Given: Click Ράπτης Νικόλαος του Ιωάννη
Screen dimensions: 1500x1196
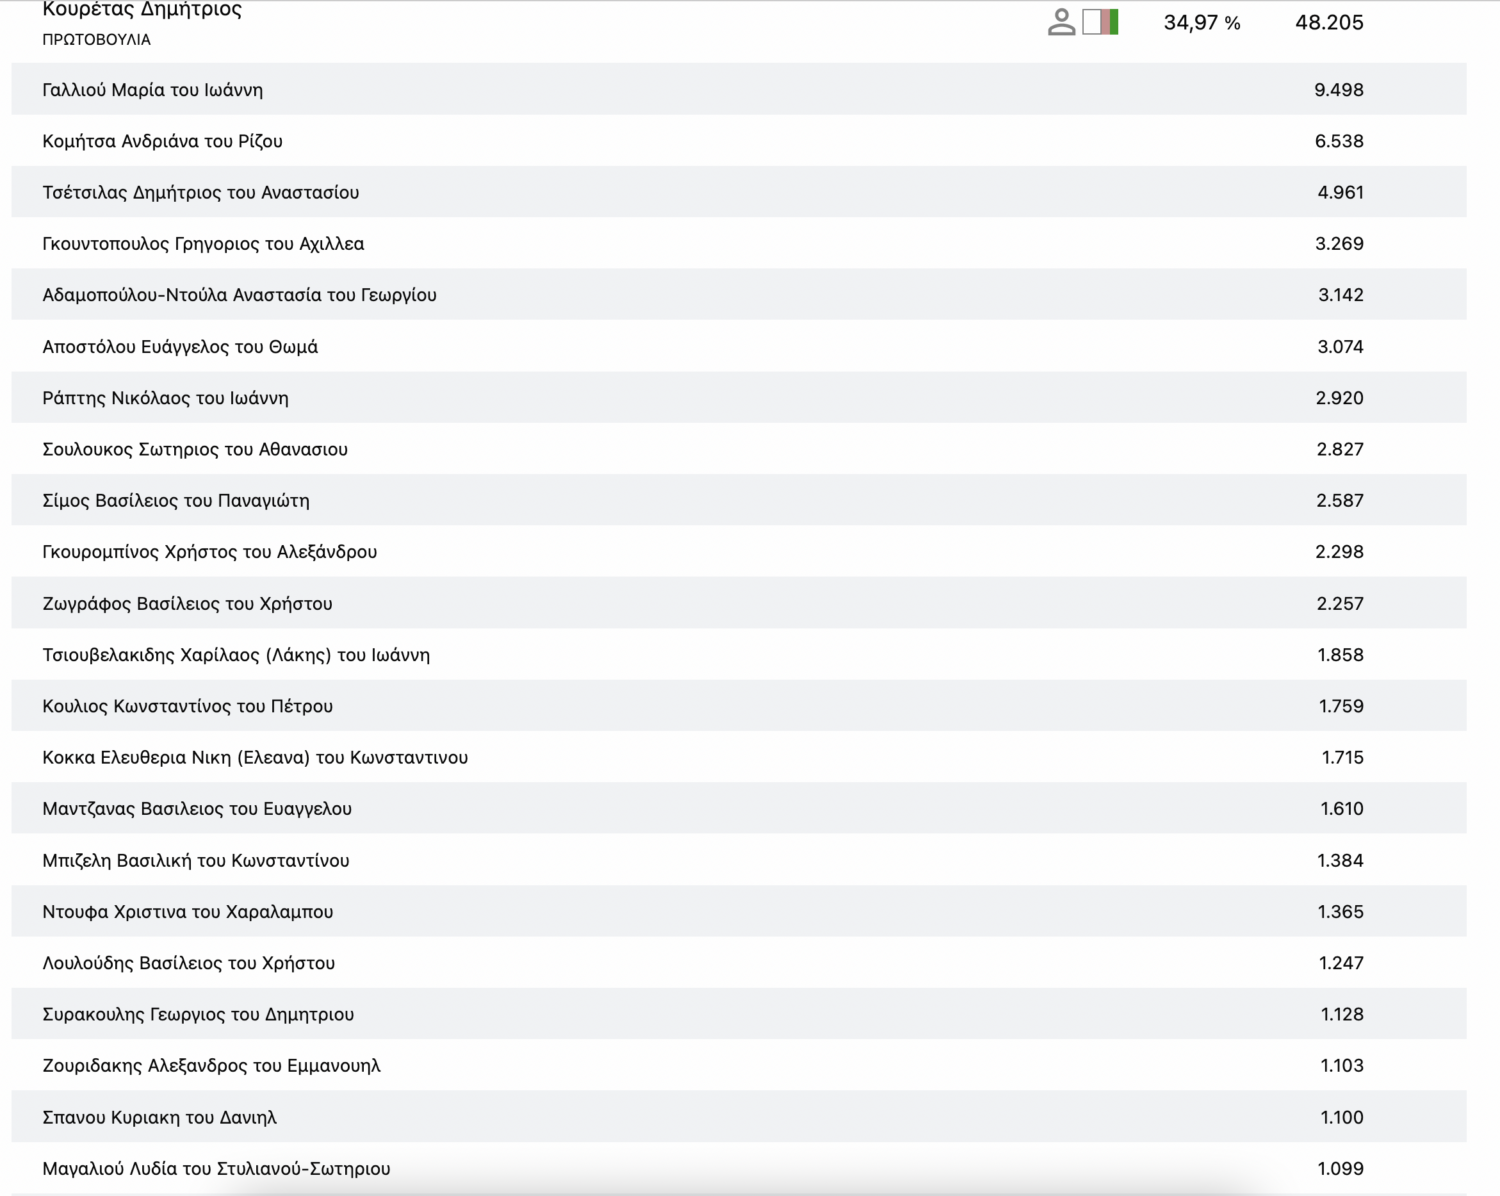Looking at the screenshot, I should tap(165, 398).
